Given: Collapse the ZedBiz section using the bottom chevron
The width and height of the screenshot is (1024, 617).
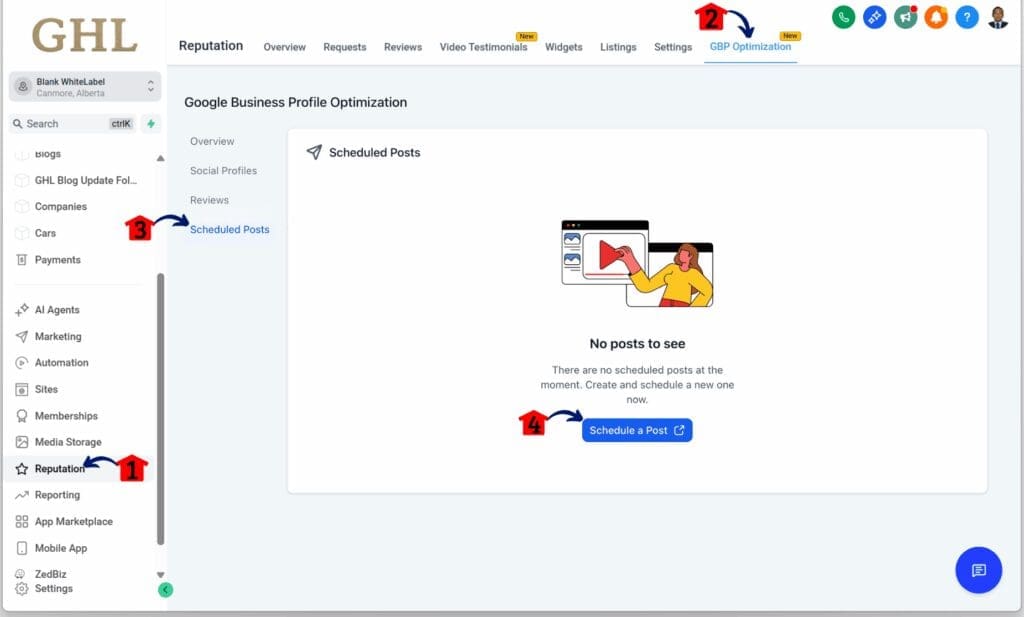Looking at the screenshot, I should click(160, 573).
